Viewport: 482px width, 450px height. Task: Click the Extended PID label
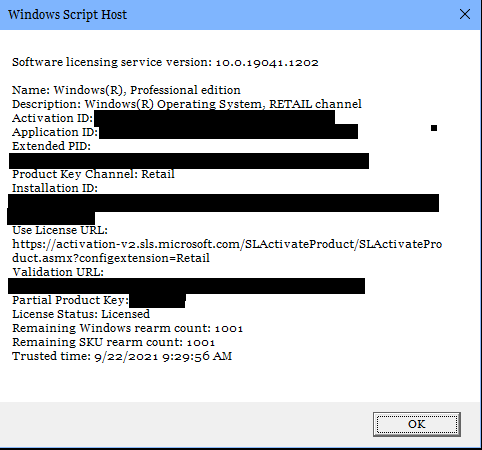click(x=51, y=146)
